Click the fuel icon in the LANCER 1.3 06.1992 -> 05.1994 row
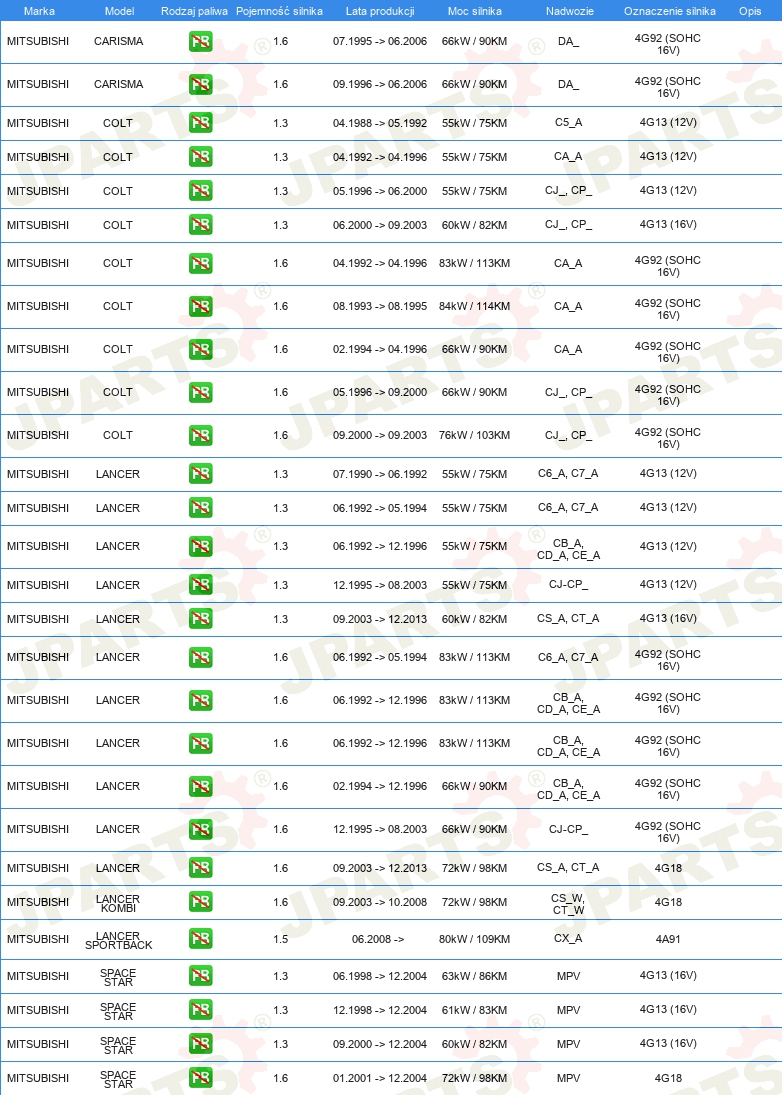Screen dimensions: 782x1095 point(200,508)
